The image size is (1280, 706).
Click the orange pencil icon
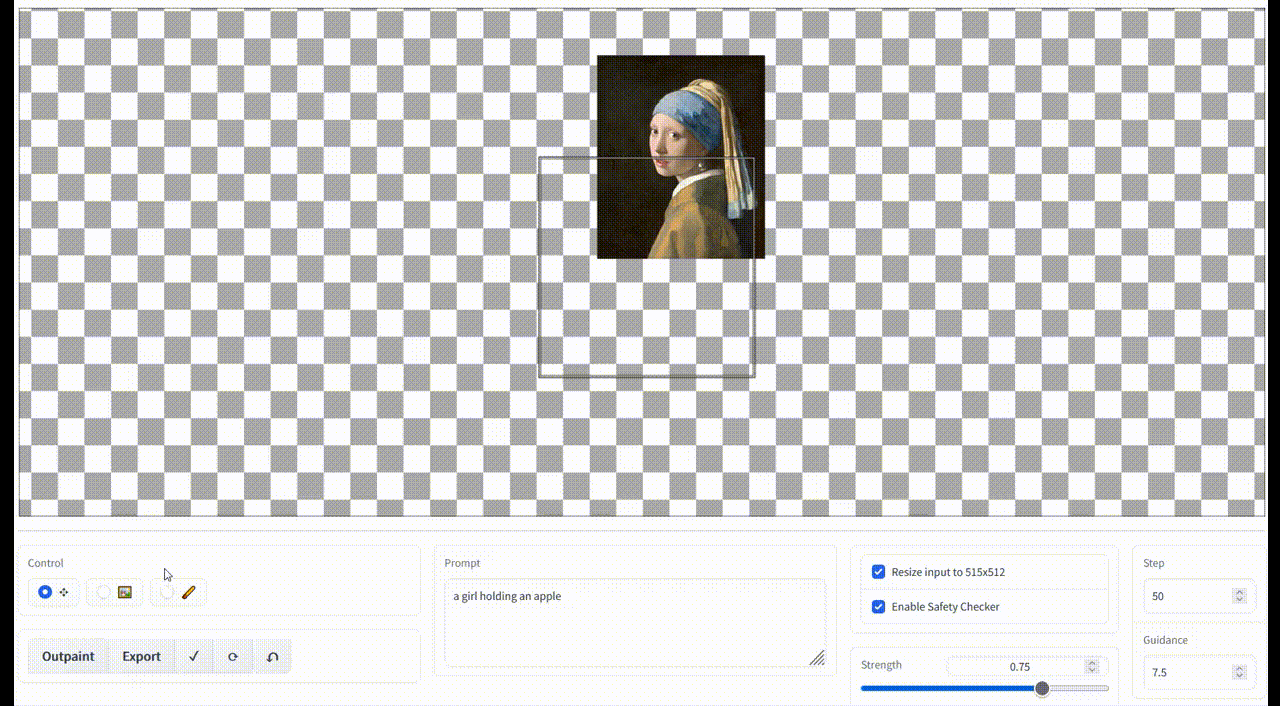188,592
